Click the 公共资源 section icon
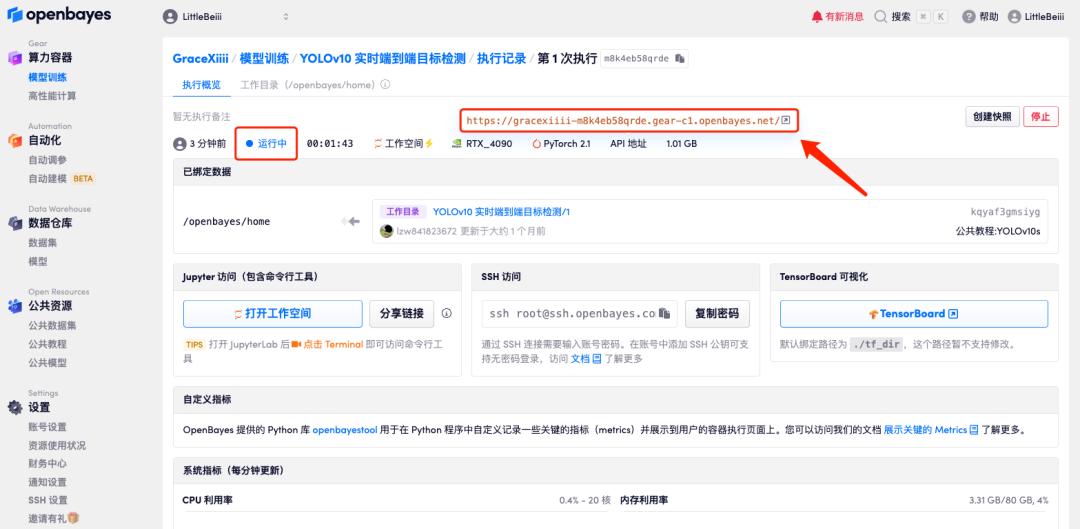Screen dimensions: 1080x529 pos(15,306)
